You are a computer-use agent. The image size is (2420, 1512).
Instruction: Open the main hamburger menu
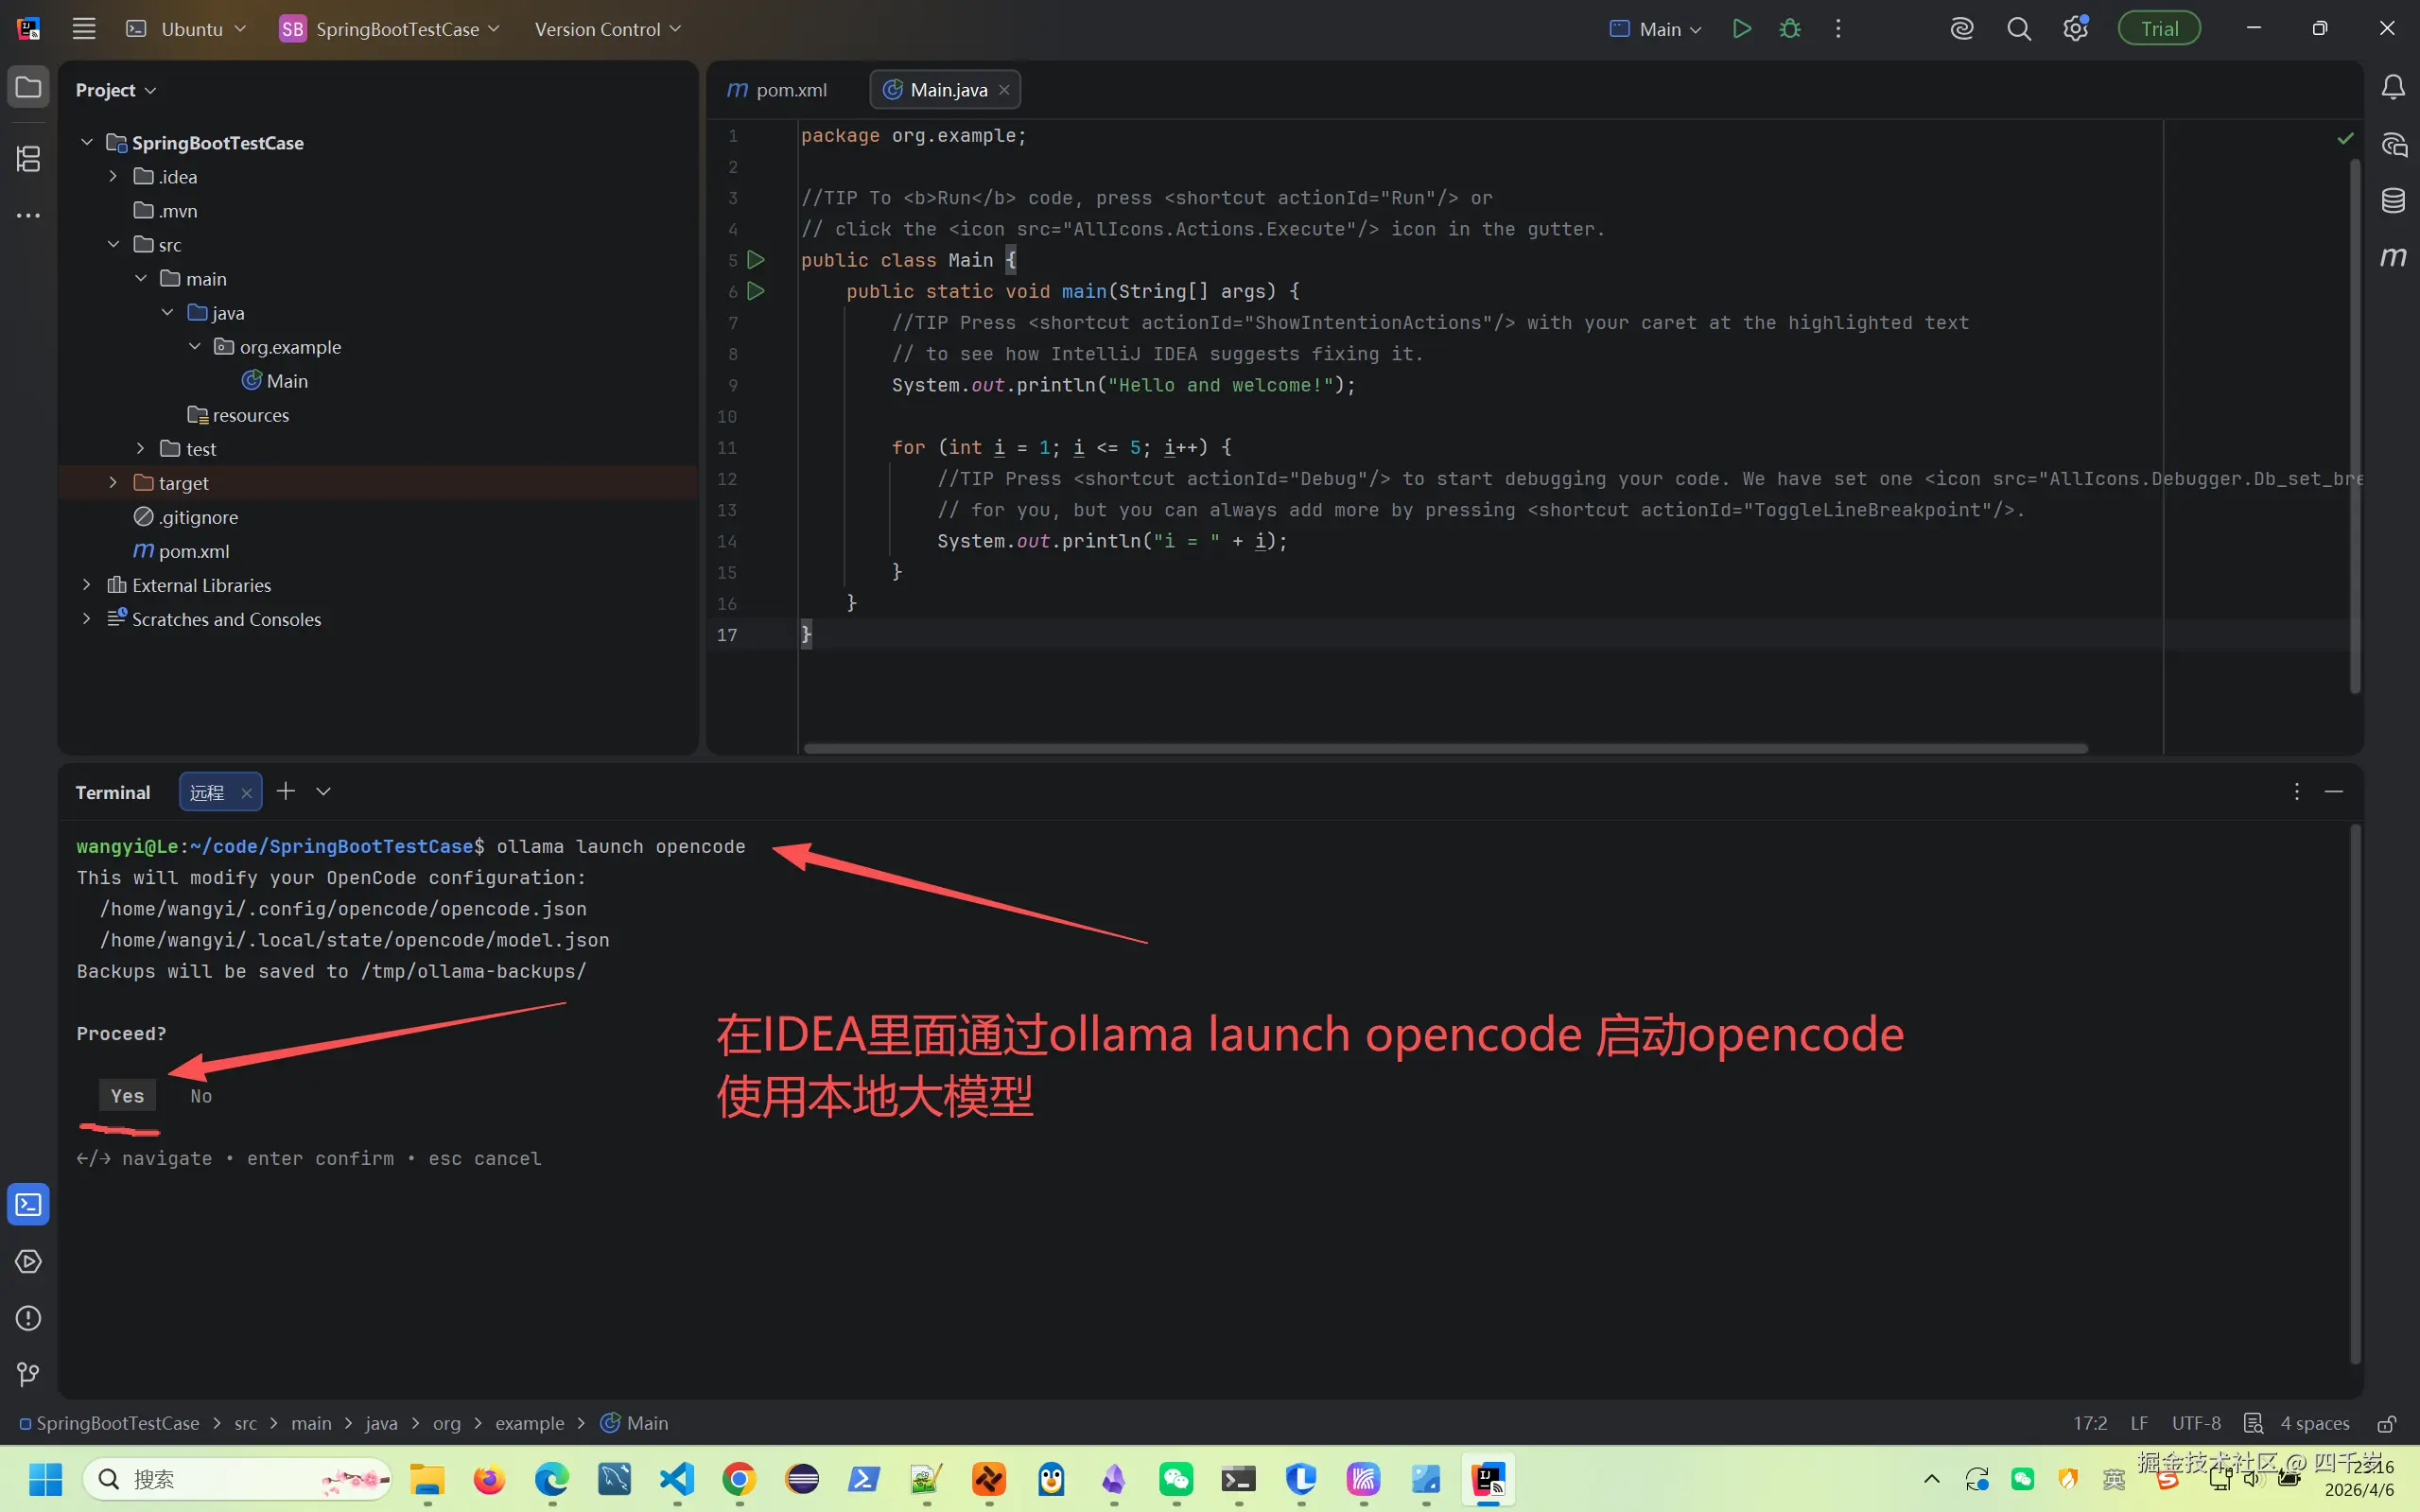pyautogui.click(x=84, y=28)
